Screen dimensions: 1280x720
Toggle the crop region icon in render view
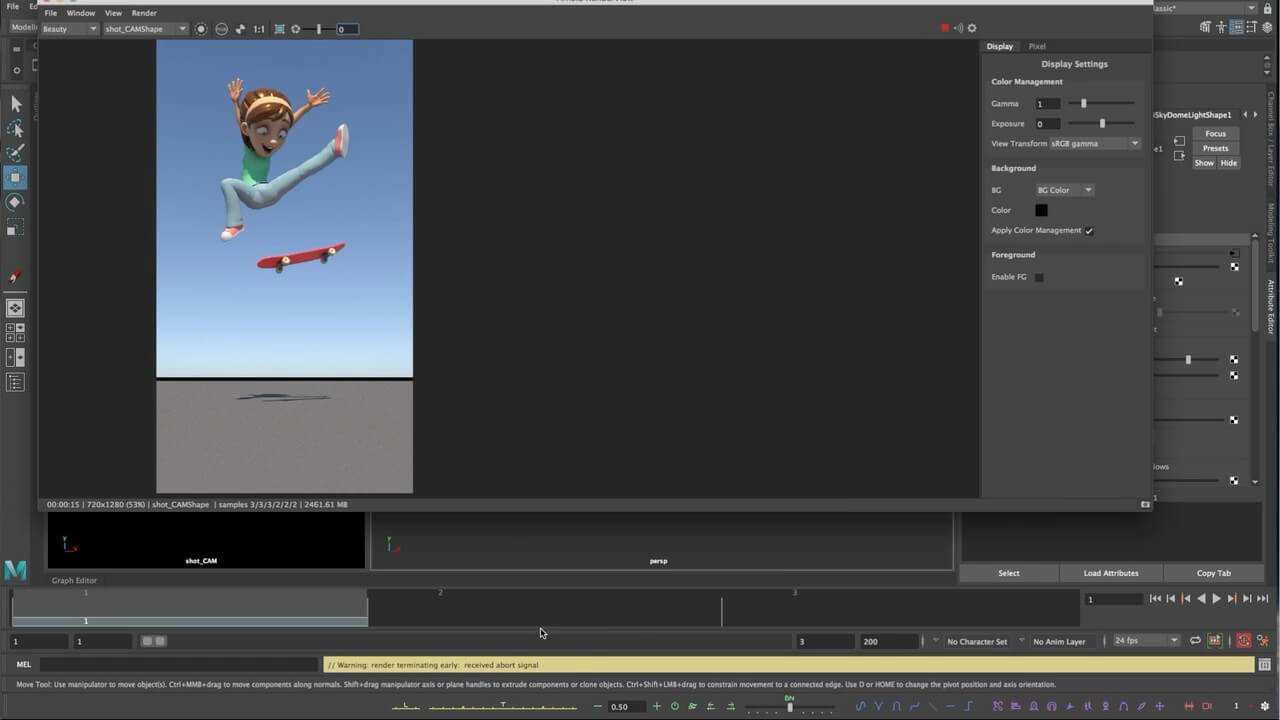pyautogui.click(x=279, y=29)
